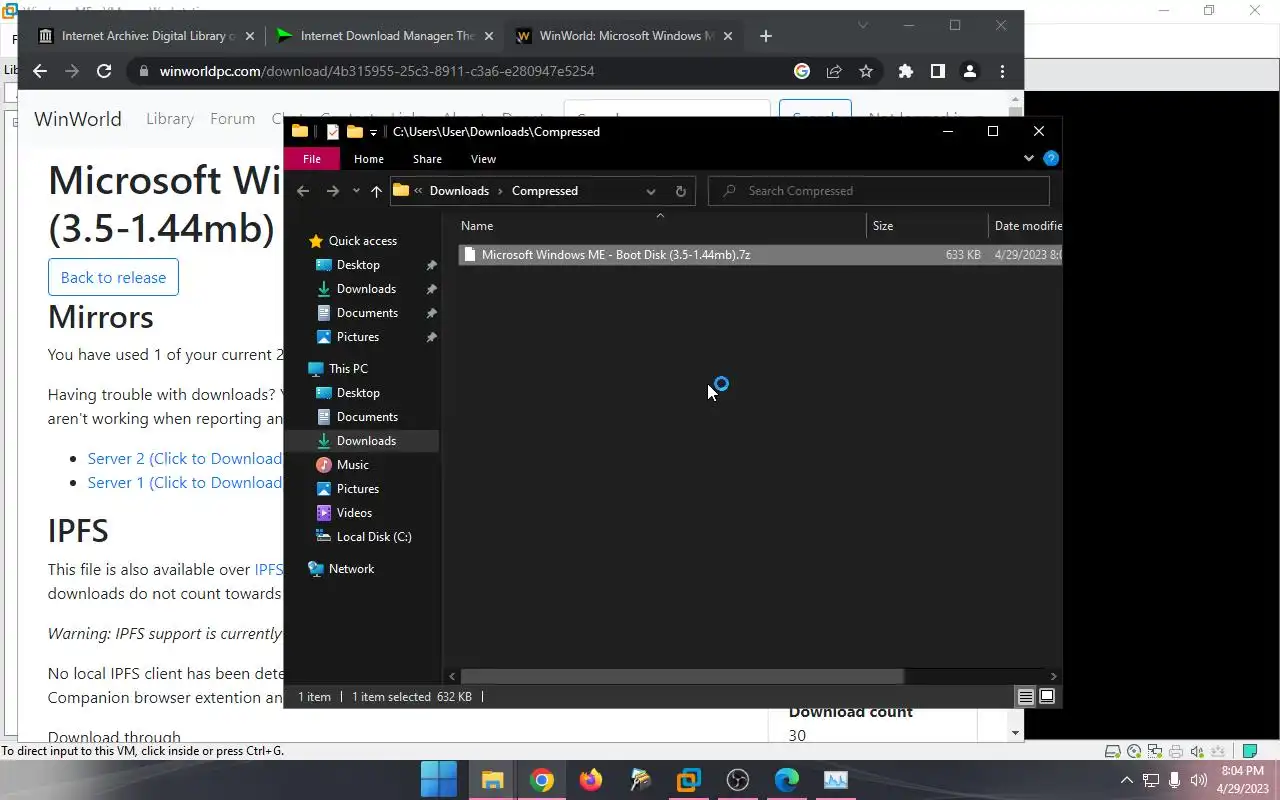This screenshot has width=1280, height=800.
Task: Click Compressed in the address breadcrumb
Action: pyautogui.click(x=545, y=191)
